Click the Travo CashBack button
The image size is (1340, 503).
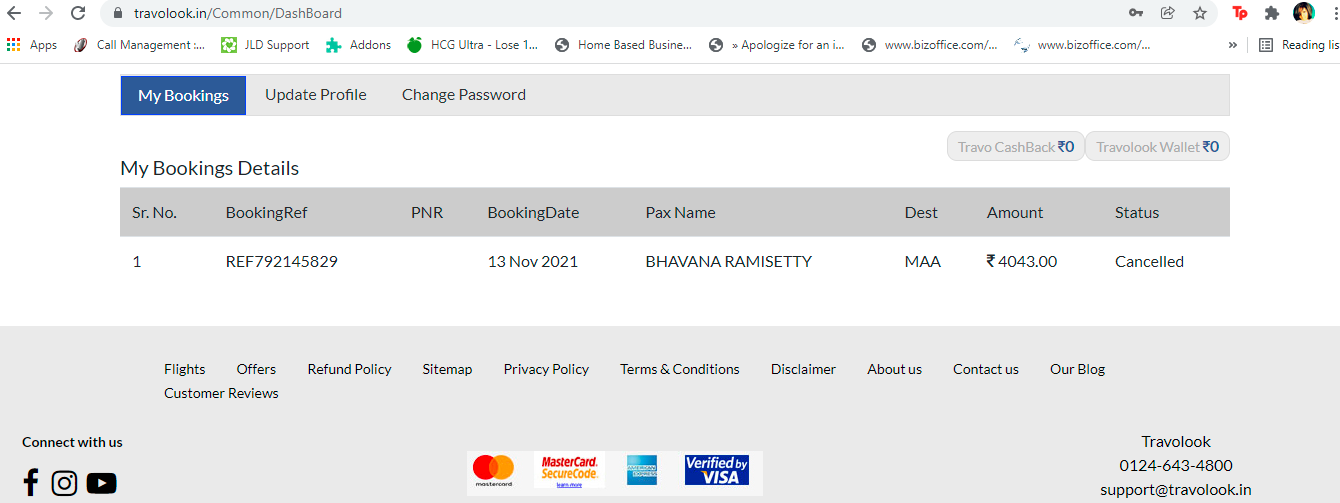[1015, 147]
